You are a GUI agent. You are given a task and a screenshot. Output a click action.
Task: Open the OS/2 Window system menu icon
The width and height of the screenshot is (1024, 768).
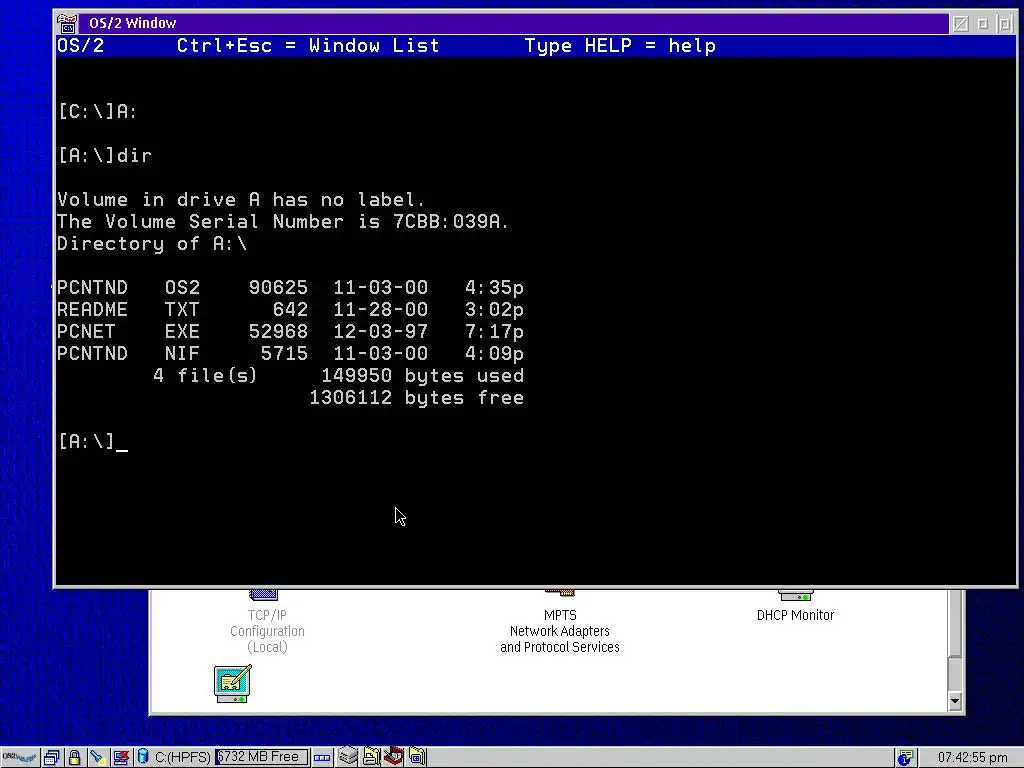pos(67,24)
